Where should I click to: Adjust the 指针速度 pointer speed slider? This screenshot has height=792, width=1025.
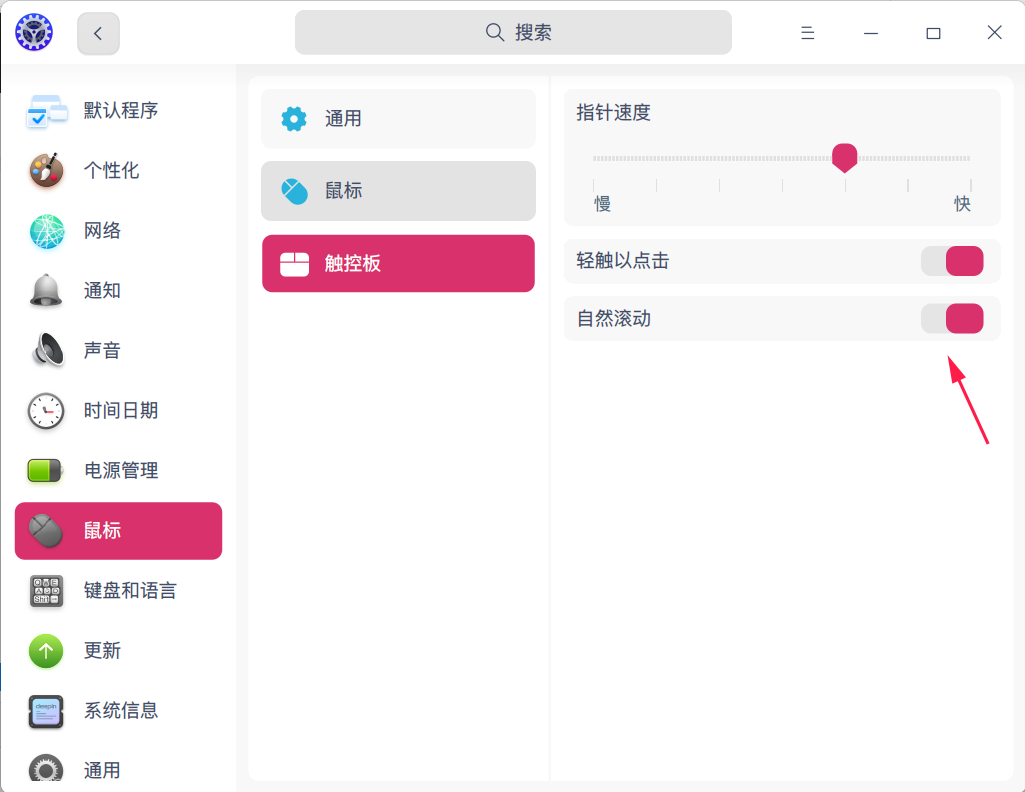(844, 158)
